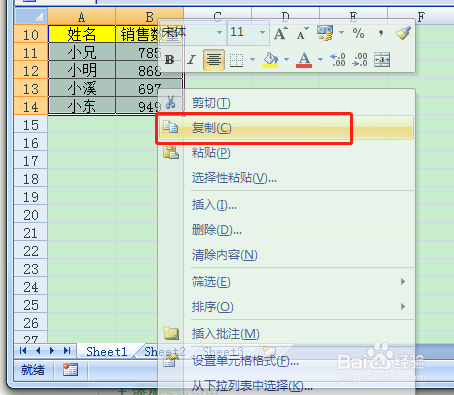The image size is (454, 395).
Task: Click the cell containing 小东
Action: 82,106
